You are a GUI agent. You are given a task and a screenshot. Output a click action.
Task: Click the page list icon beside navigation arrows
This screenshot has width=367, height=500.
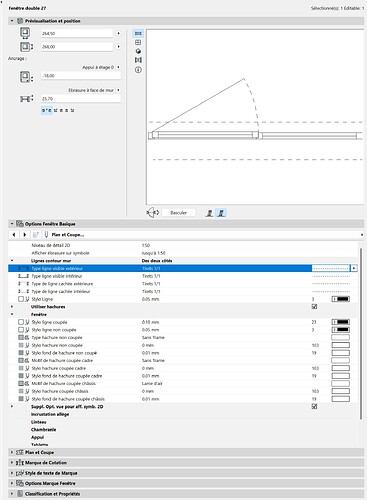point(36,235)
